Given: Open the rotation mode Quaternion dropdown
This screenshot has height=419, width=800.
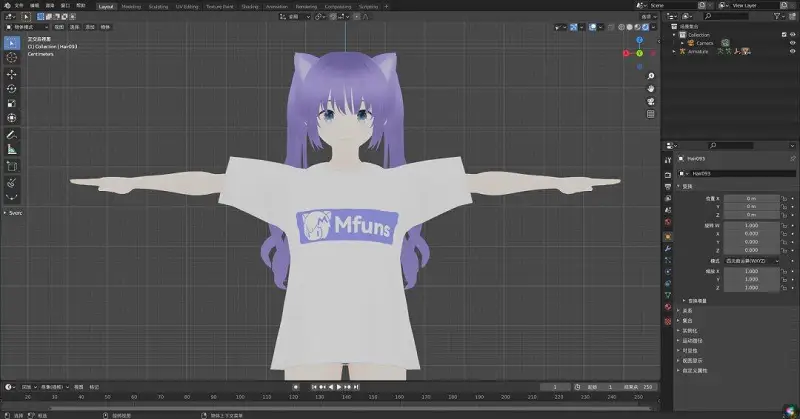Looking at the screenshot, I should coord(751,261).
